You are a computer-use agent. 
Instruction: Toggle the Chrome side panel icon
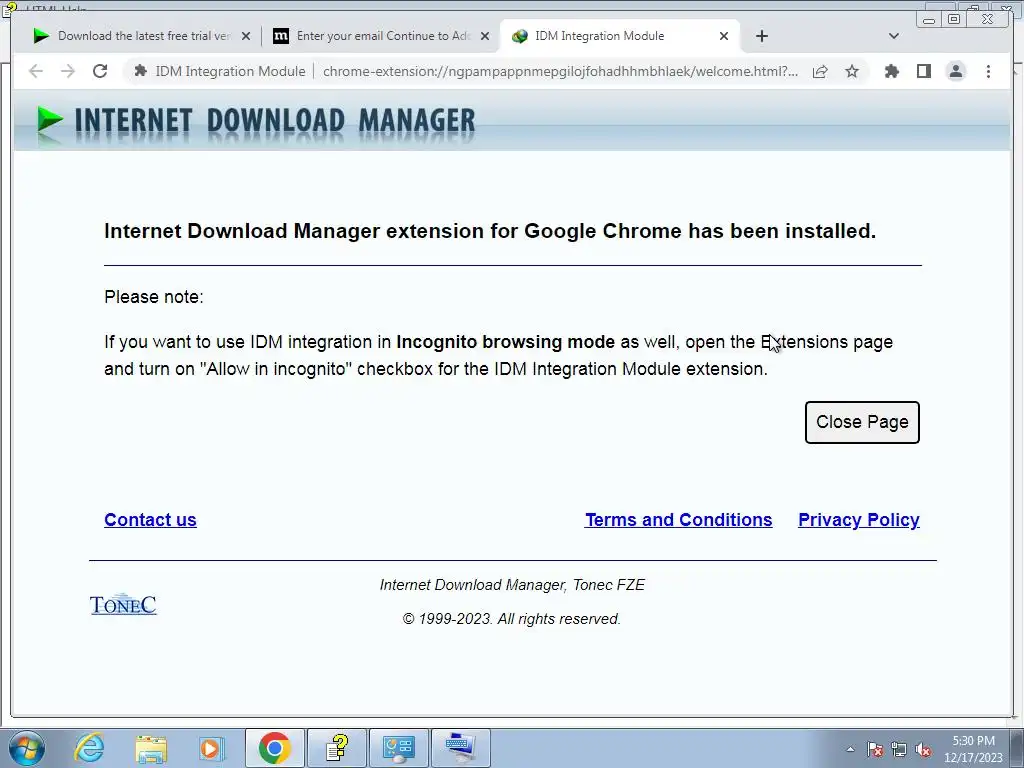pyautogui.click(x=923, y=71)
